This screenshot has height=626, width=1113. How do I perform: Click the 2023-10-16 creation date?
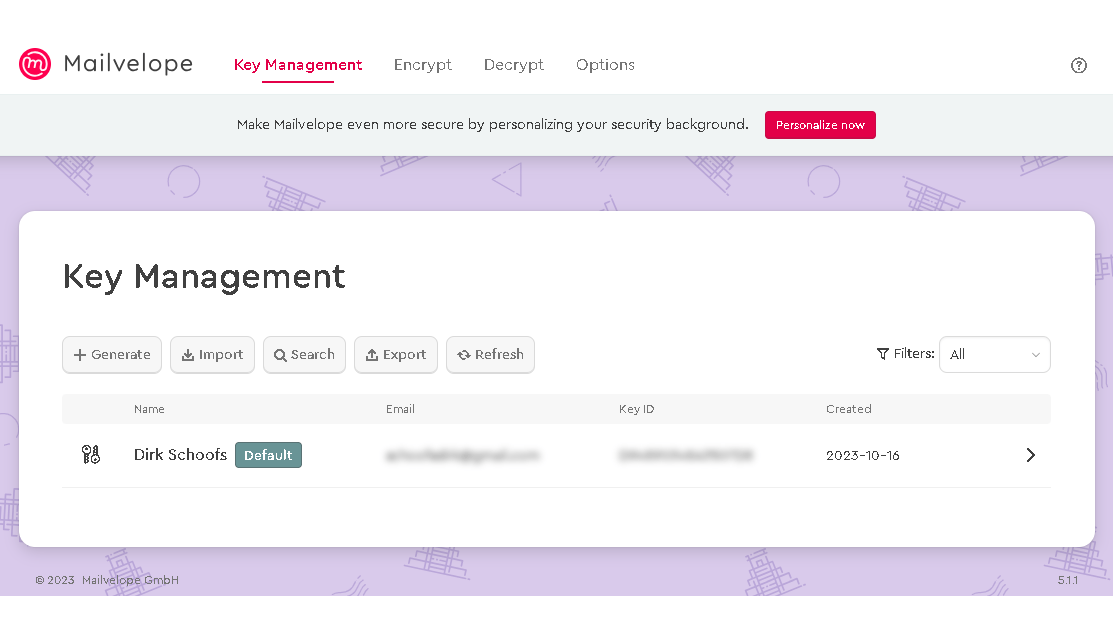pyautogui.click(x=862, y=456)
